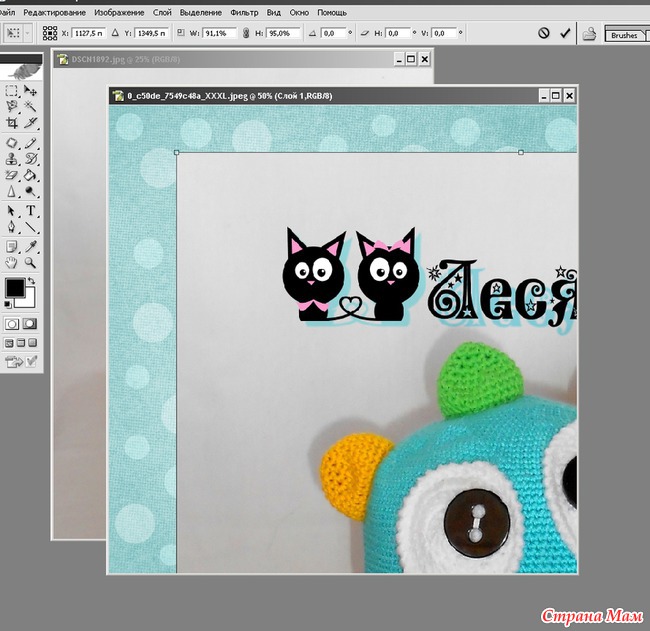Select the Crop tool

[11, 122]
